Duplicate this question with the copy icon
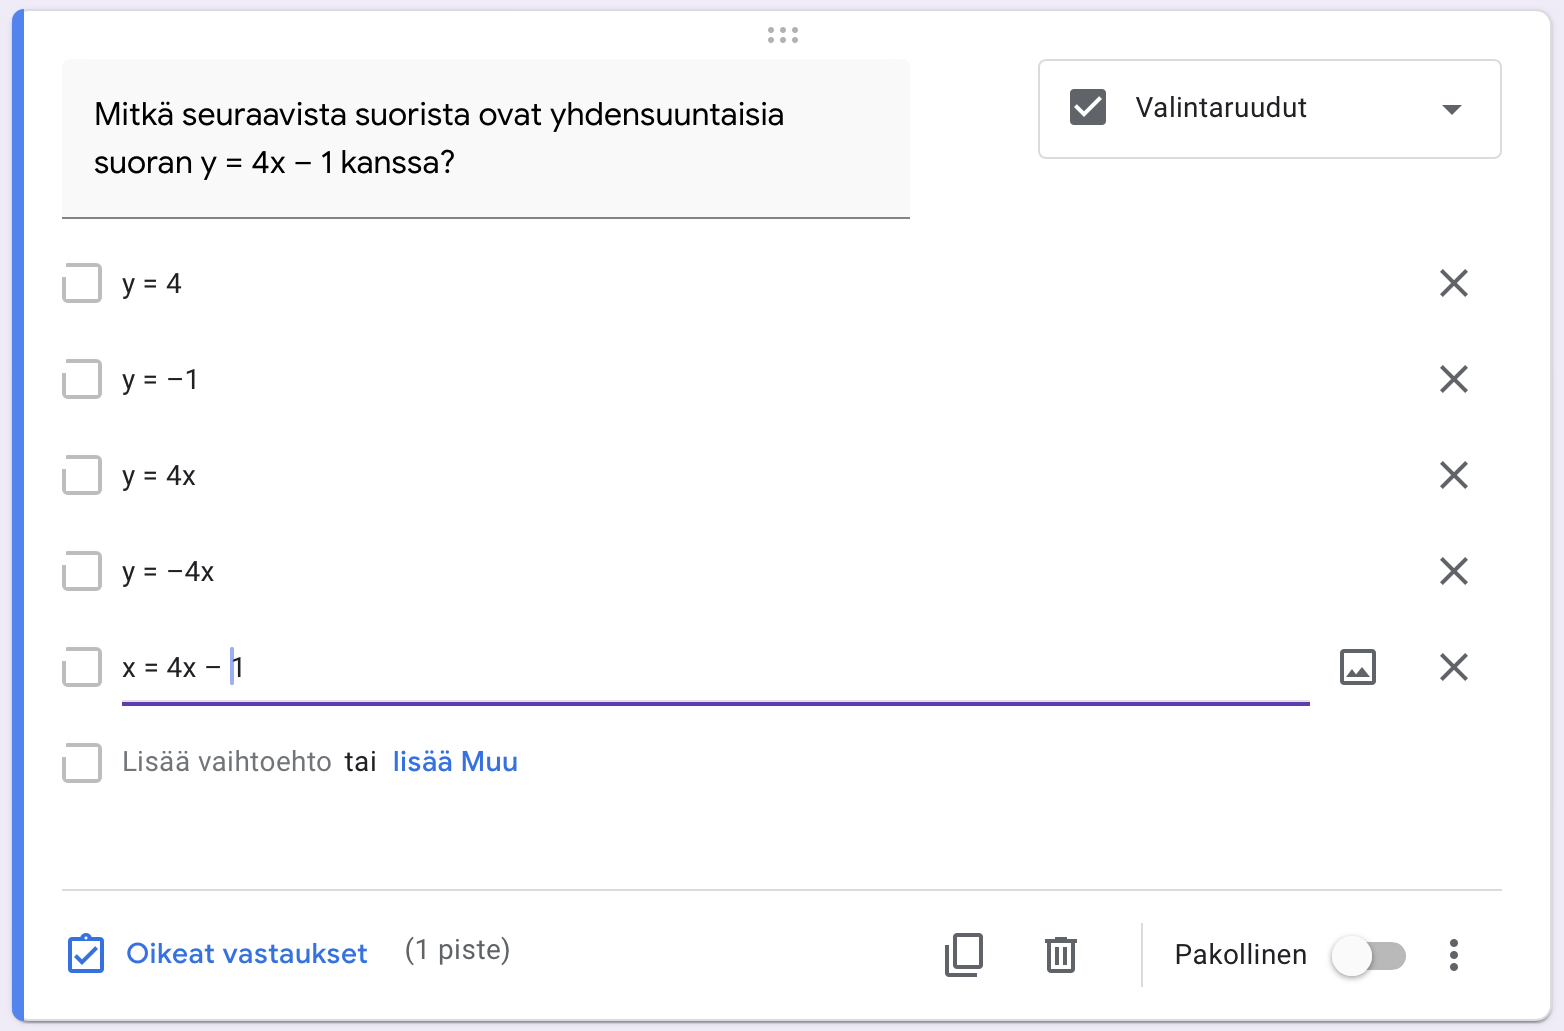Image resolution: width=1564 pixels, height=1031 pixels. pyautogui.click(x=964, y=954)
